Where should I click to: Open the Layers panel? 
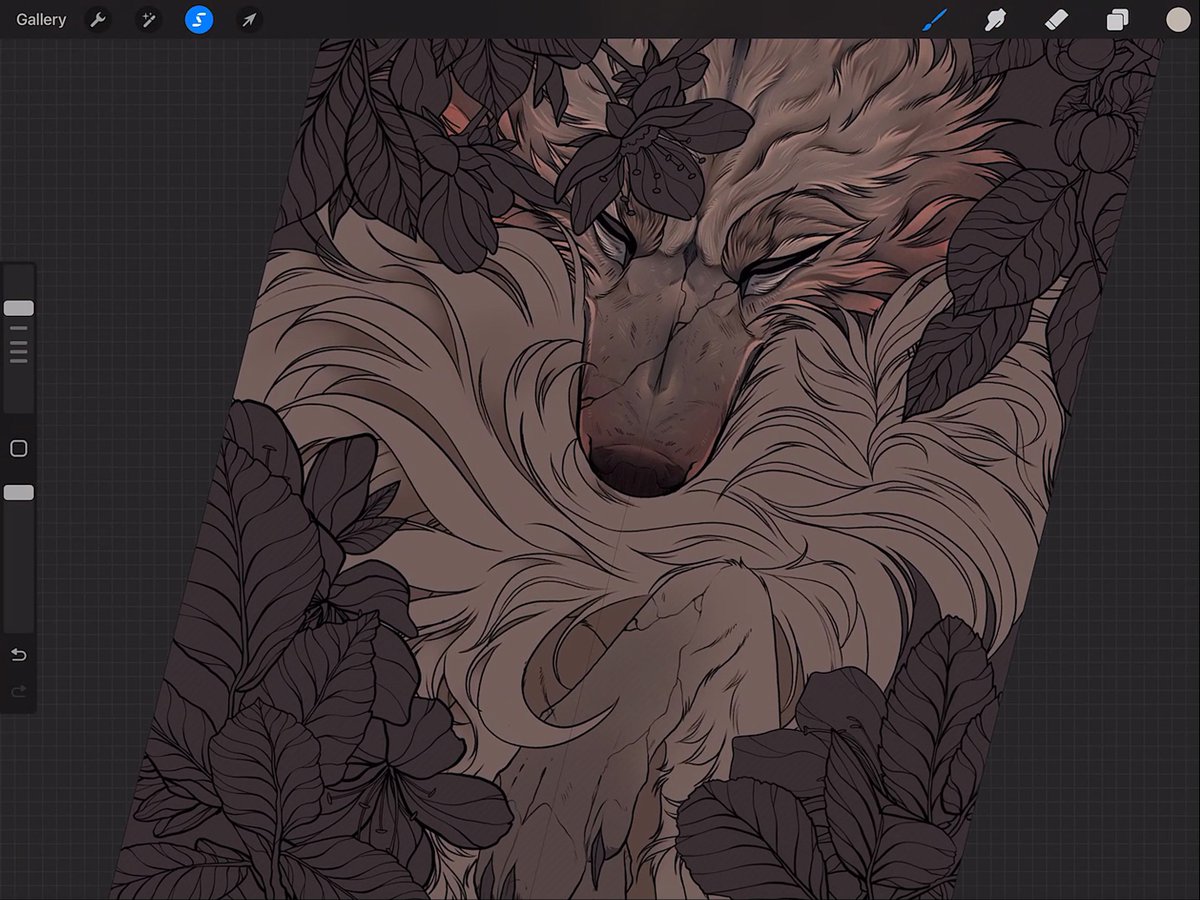[x=1117, y=19]
